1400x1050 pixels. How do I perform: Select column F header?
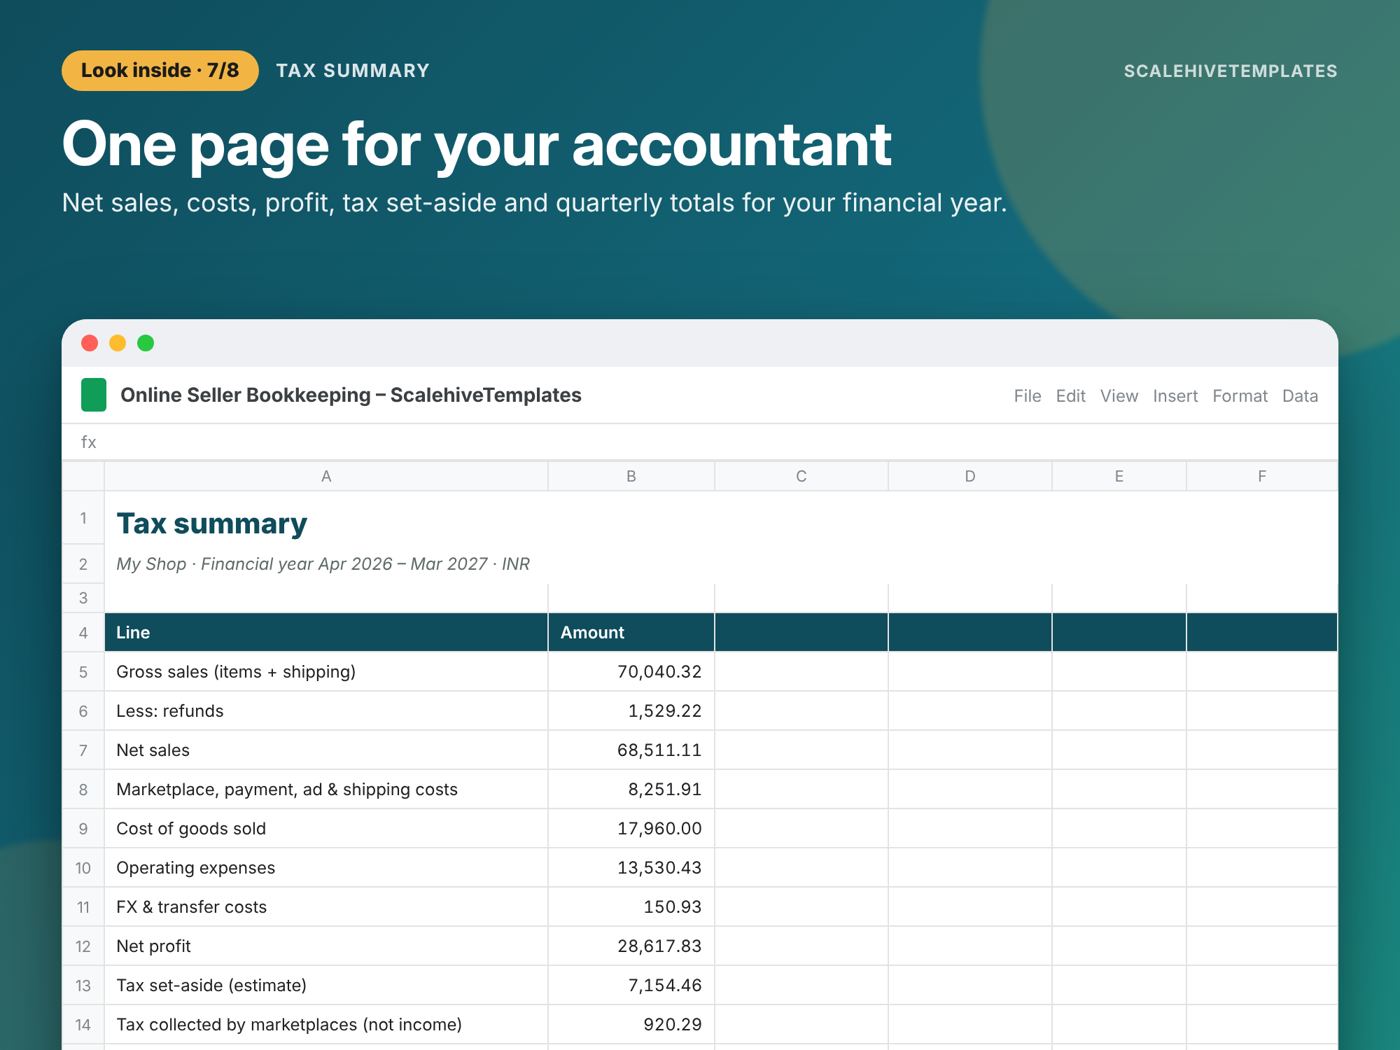point(1262,476)
